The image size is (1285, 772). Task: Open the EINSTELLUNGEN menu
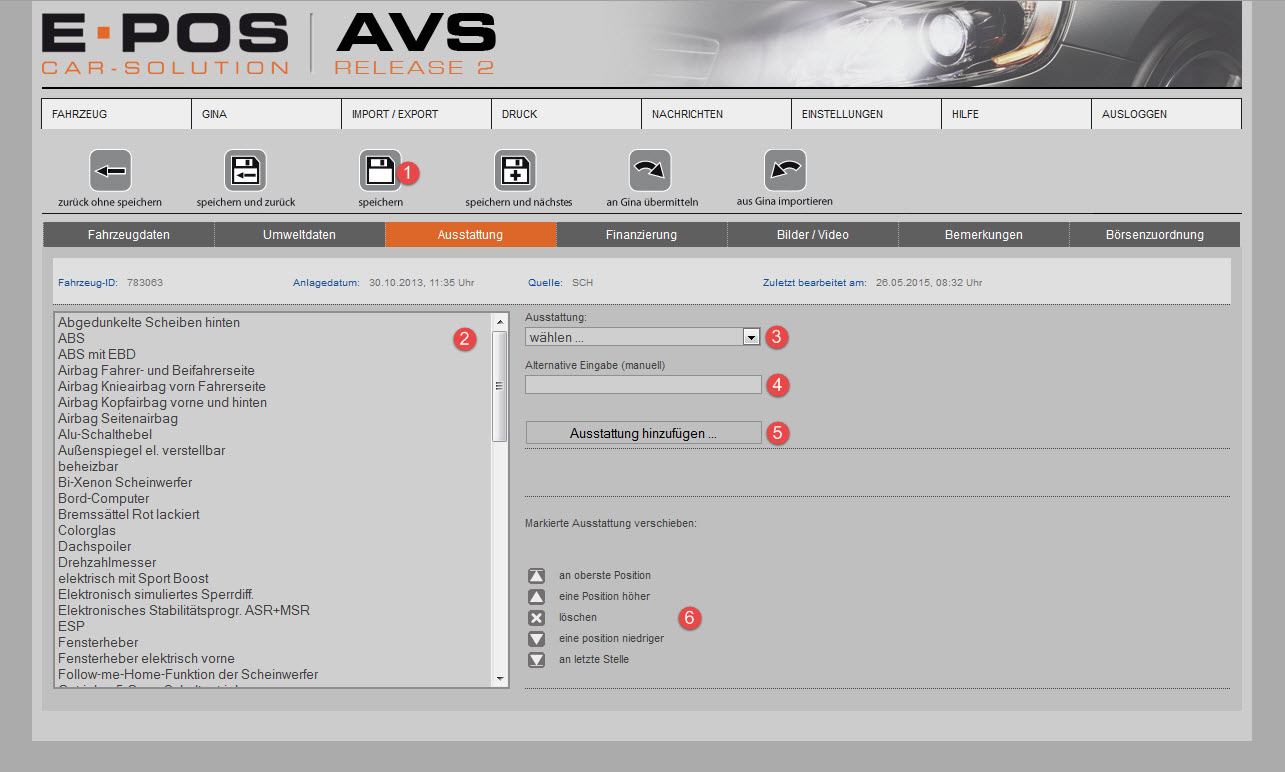pyautogui.click(x=866, y=114)
